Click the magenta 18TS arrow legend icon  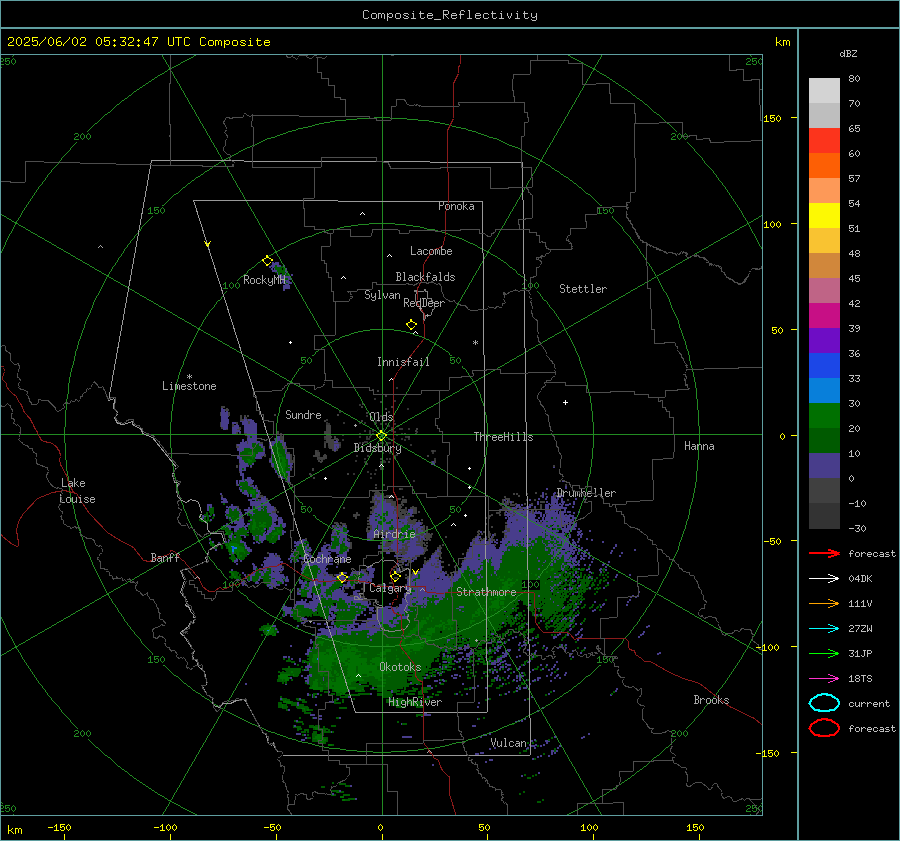point(824,679)
